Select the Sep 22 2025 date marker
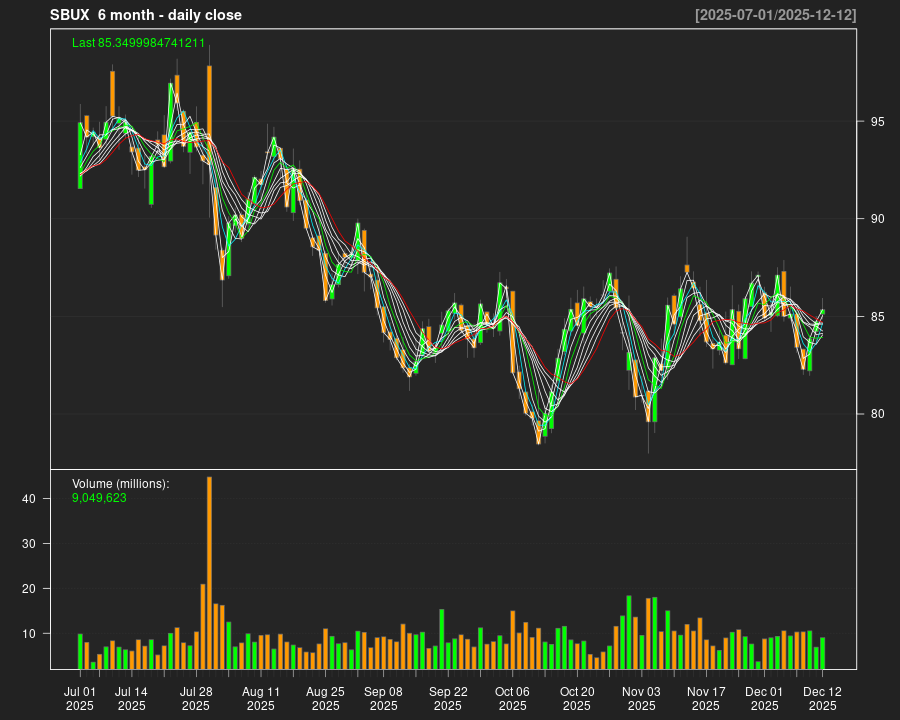The image size is (900, 720). [448, 698]
